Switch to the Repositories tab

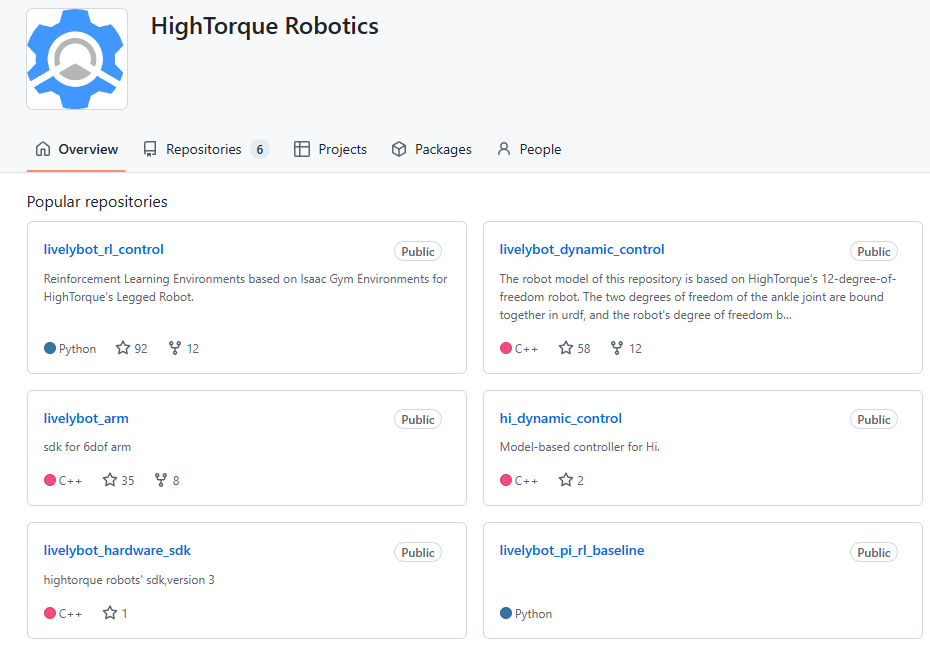pos(205,149)
